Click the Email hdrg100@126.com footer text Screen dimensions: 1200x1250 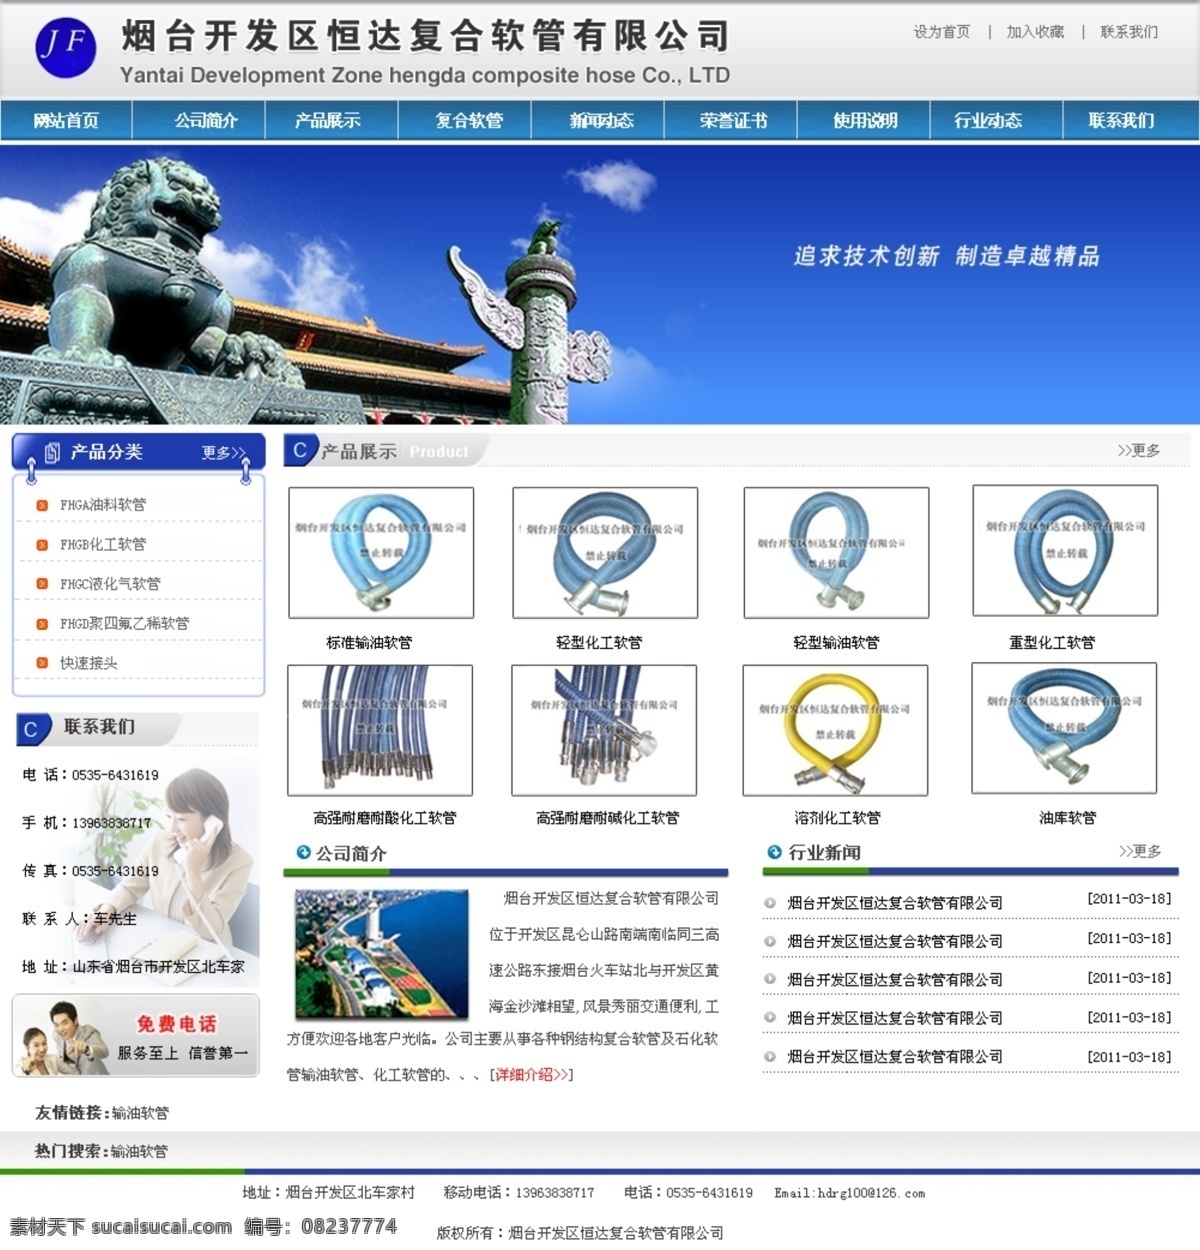point(849,1193)
